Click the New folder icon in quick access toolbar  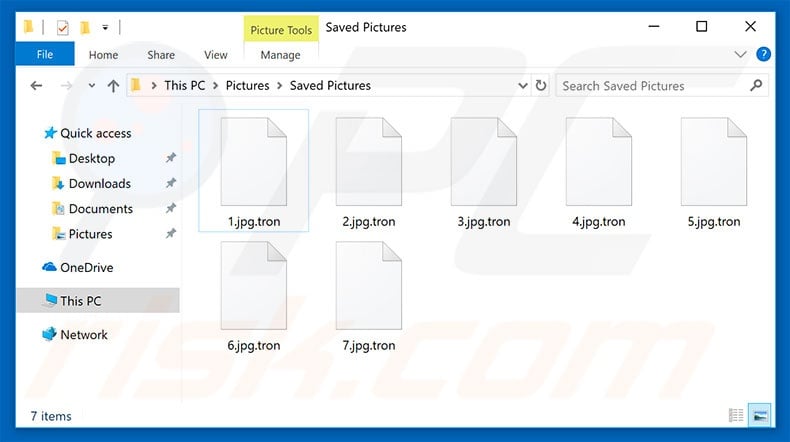point(85,27)
